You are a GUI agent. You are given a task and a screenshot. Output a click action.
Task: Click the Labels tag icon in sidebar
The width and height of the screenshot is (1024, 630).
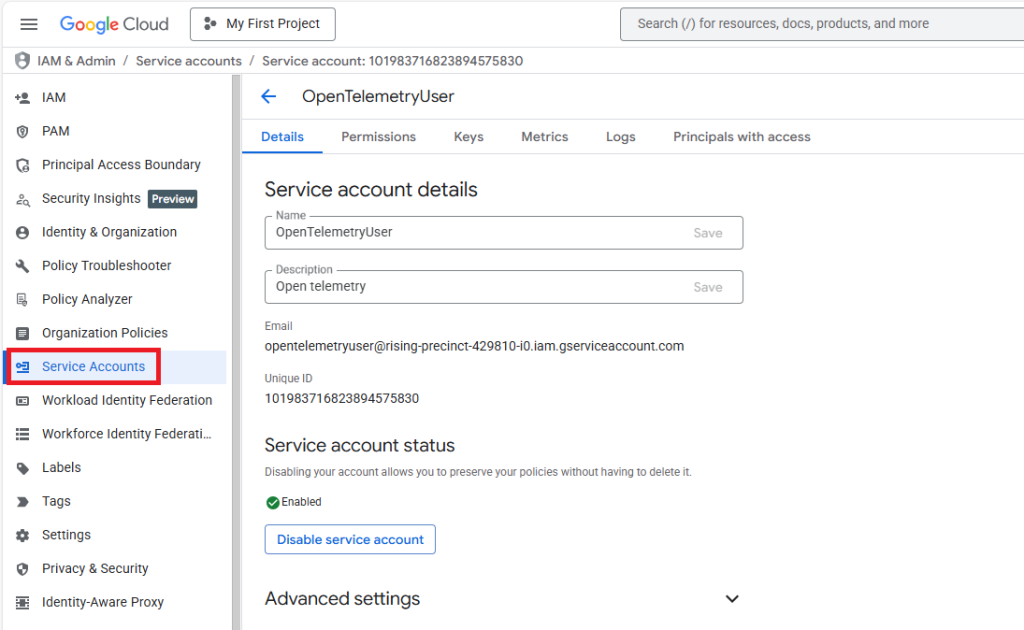(x=22, y=468)
